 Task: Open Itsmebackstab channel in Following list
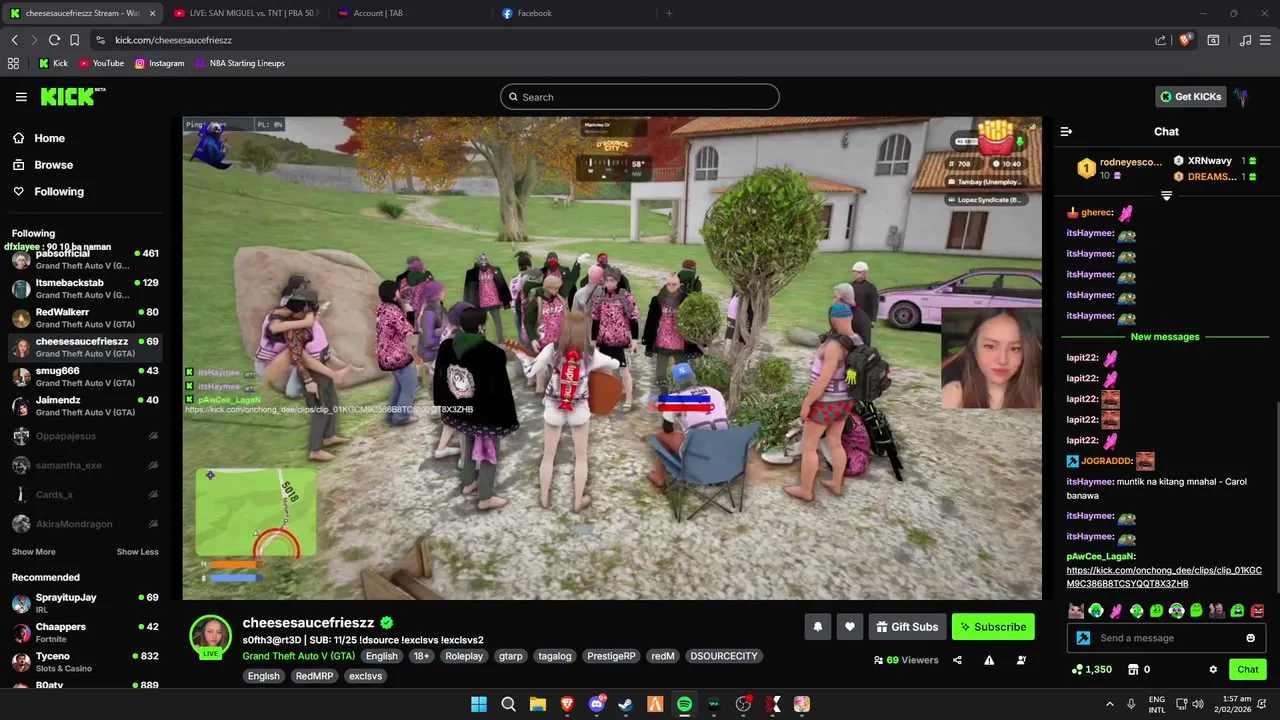pos(85,289)
